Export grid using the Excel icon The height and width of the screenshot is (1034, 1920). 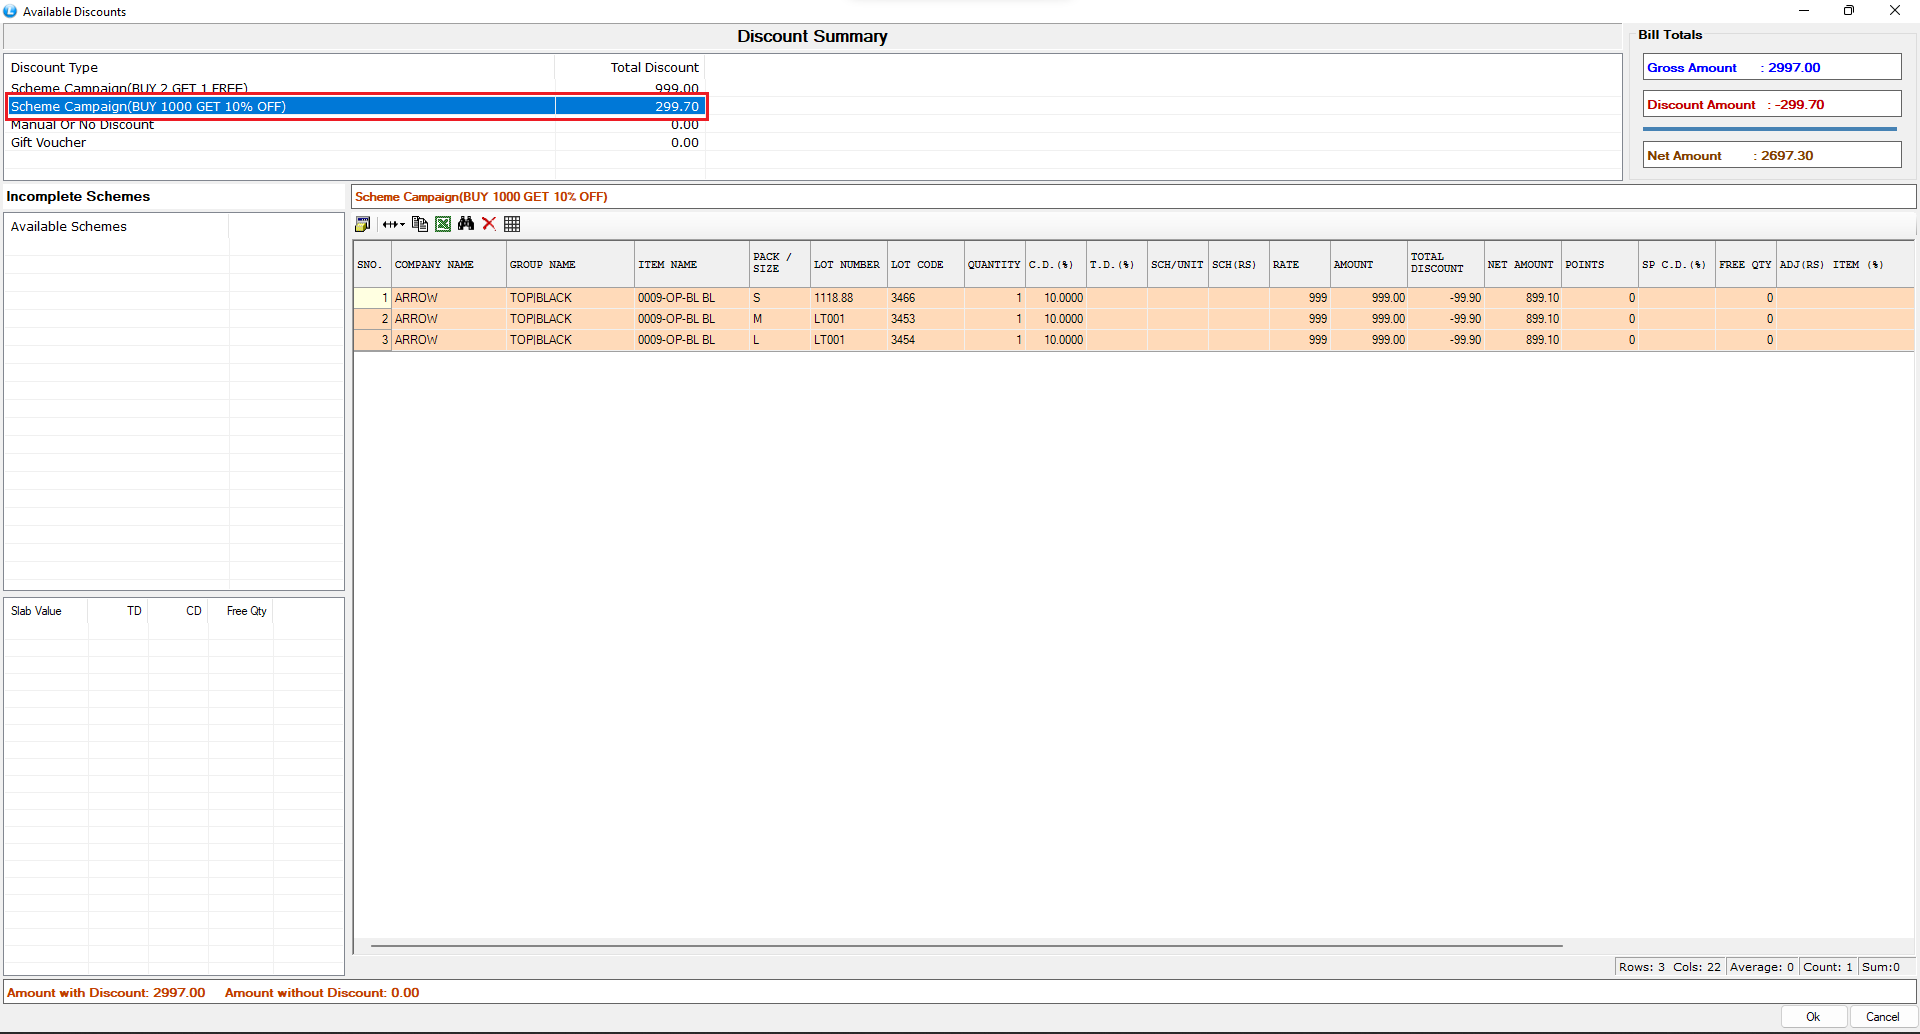(x=443, y=224)
